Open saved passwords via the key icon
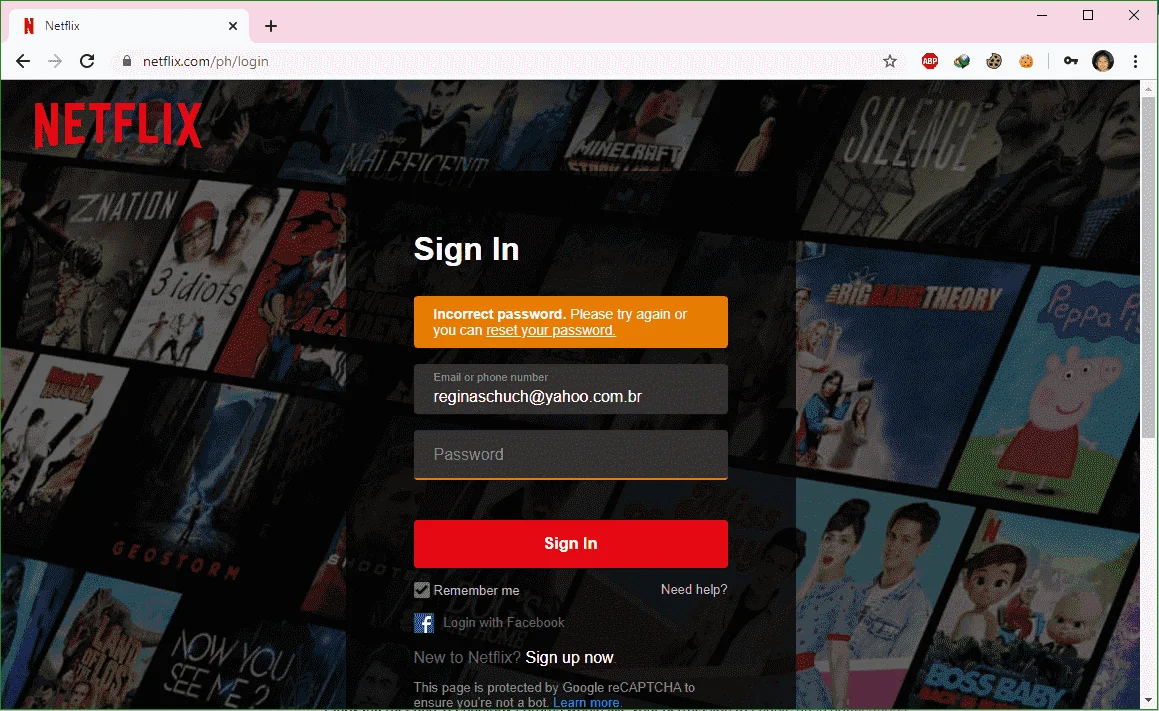This screenshot has width=1159, height=711. coord(1071,61)
